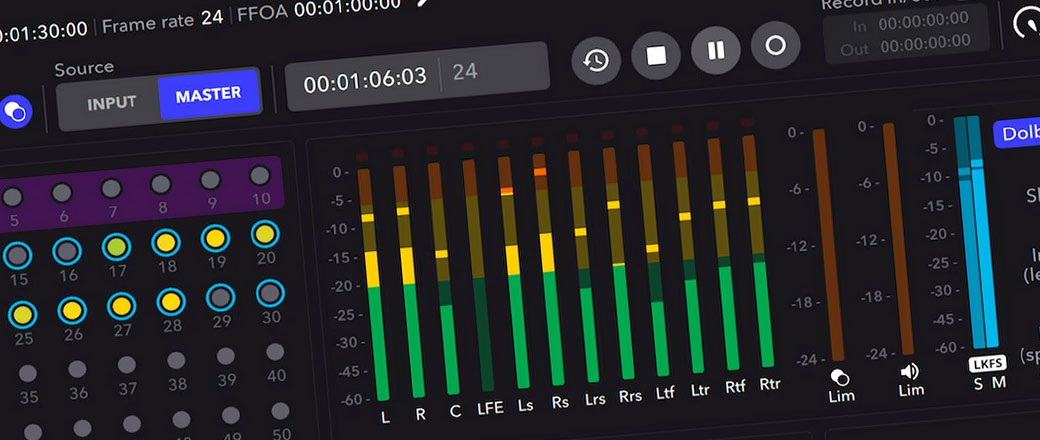Select object 25 indicator
Viewport: 1040px width, 440px height.
[x=23, y=315]
